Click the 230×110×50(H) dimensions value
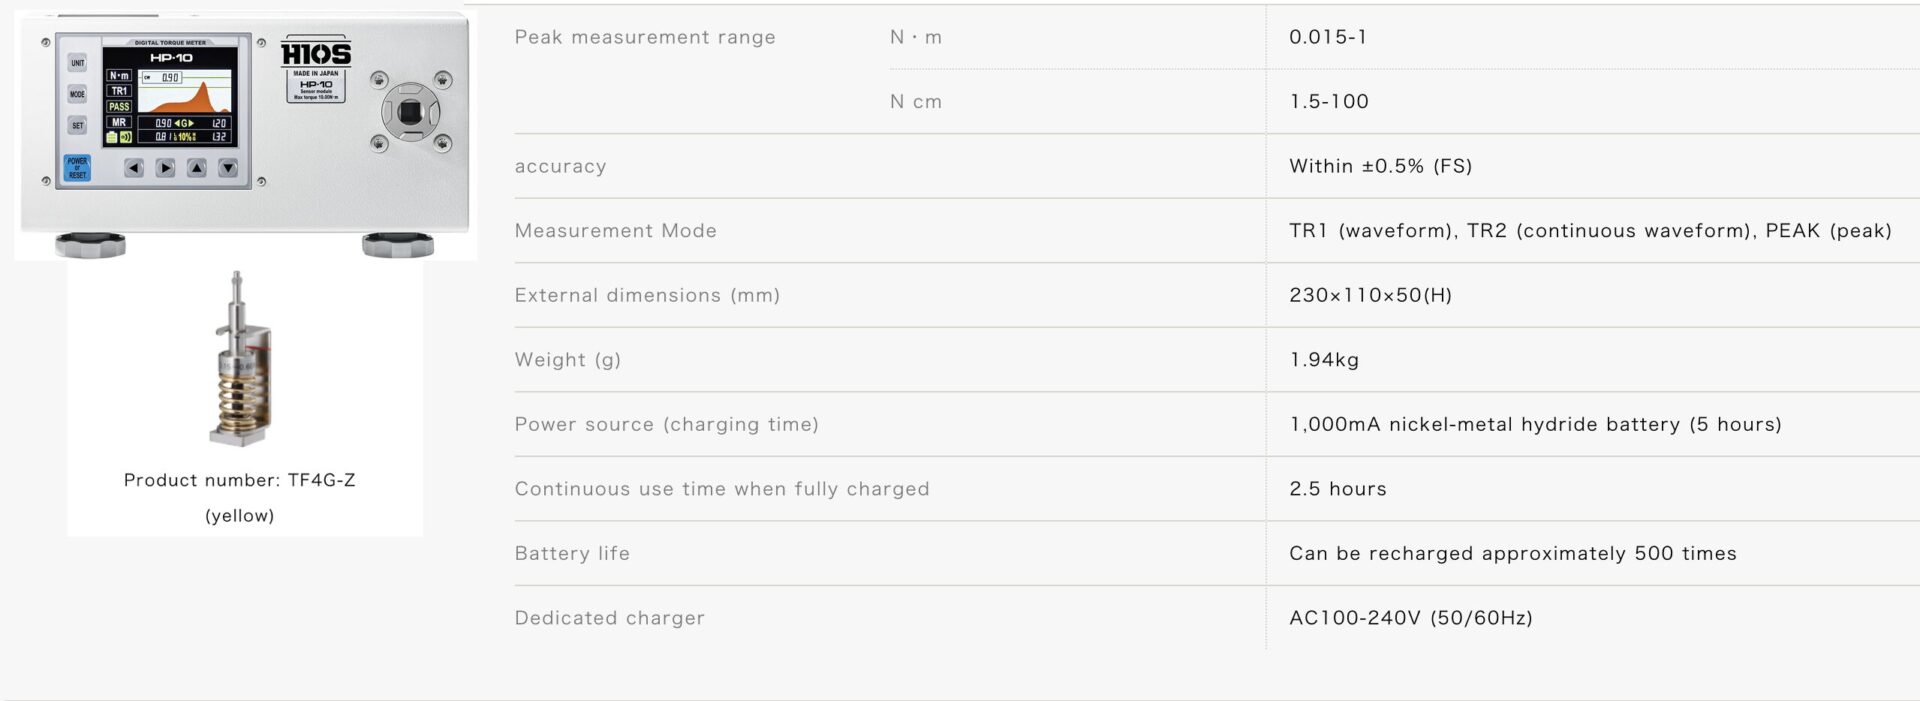Screen dimensions: 1920x701 pyautogui.click(x=1371, y=295)
